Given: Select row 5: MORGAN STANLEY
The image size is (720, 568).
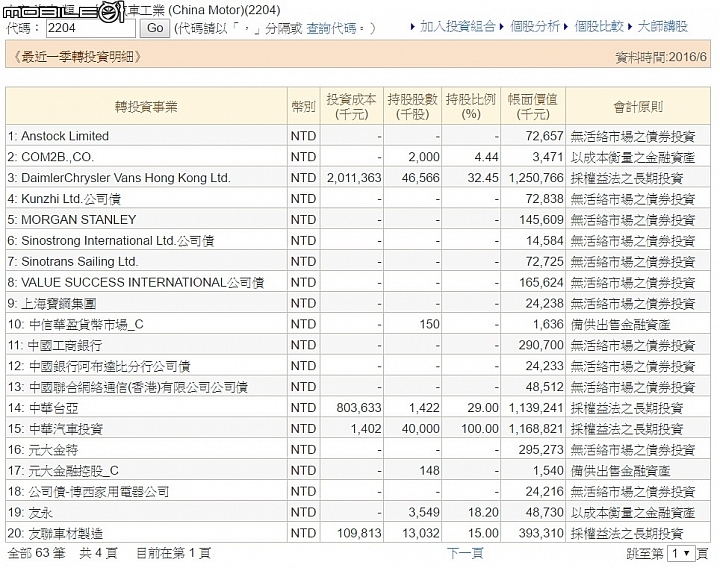Looking at the screenshot, I should coord(358,219).
